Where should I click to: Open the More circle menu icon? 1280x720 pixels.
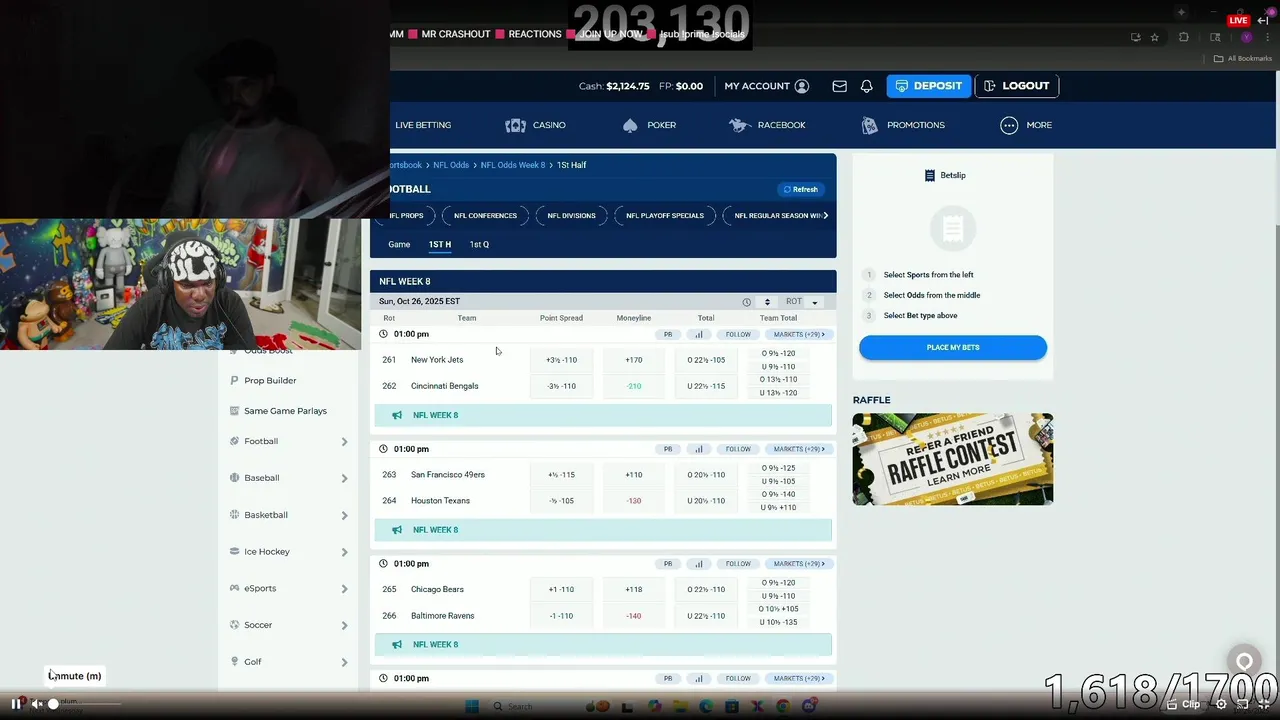[1009, 125]
